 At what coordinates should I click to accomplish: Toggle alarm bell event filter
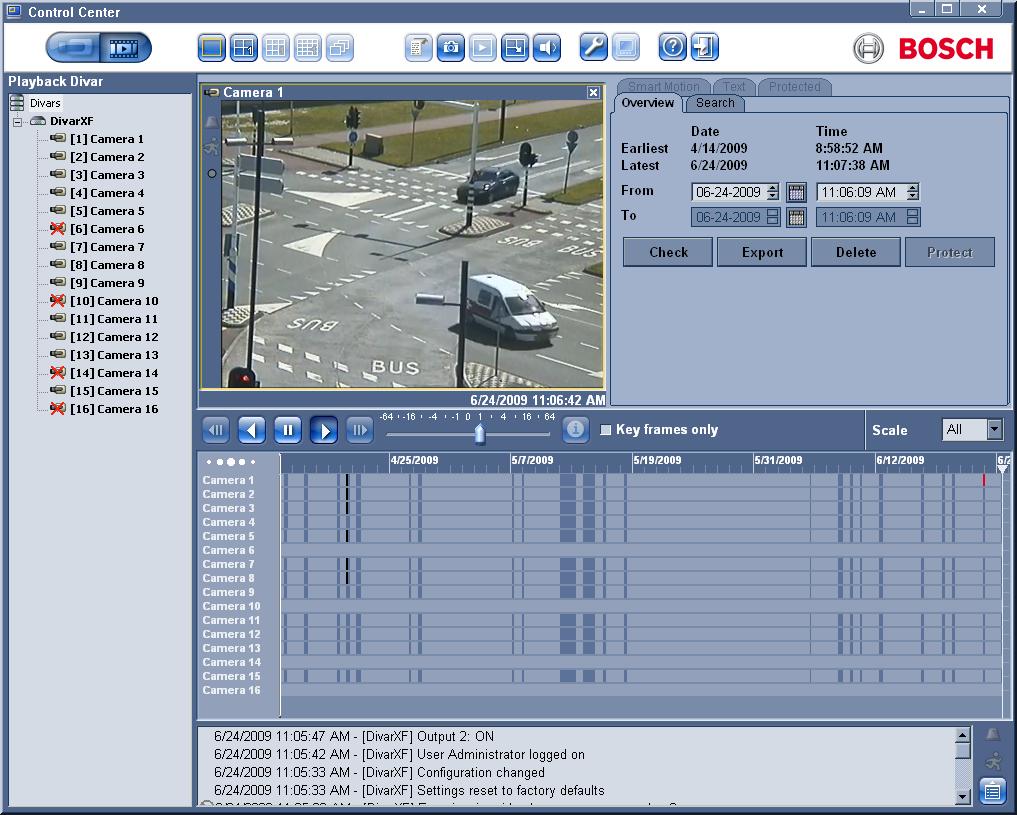click(x=992, y=734)
